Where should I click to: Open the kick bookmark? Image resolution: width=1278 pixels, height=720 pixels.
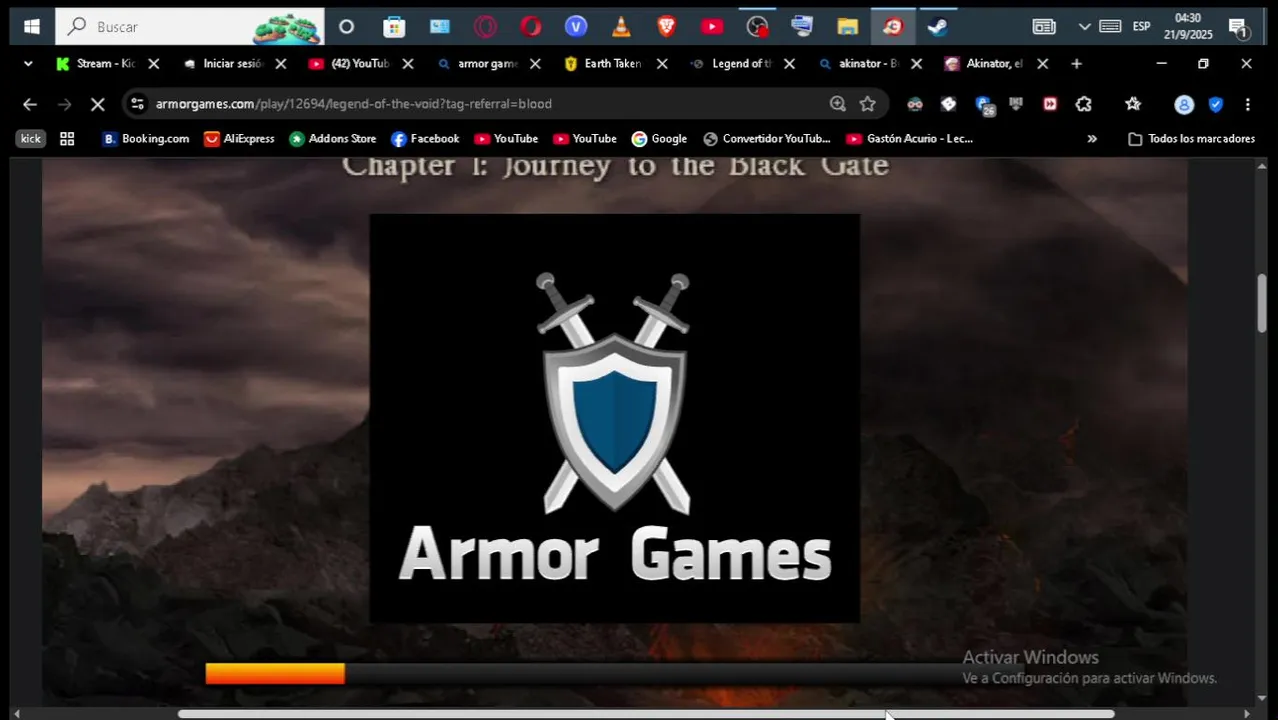tap(31, 139)
